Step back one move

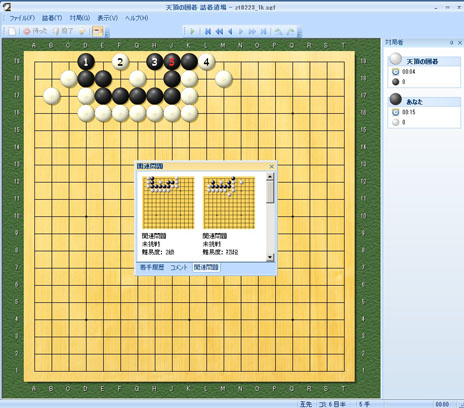pyautogui.click(x=230, y=31)
